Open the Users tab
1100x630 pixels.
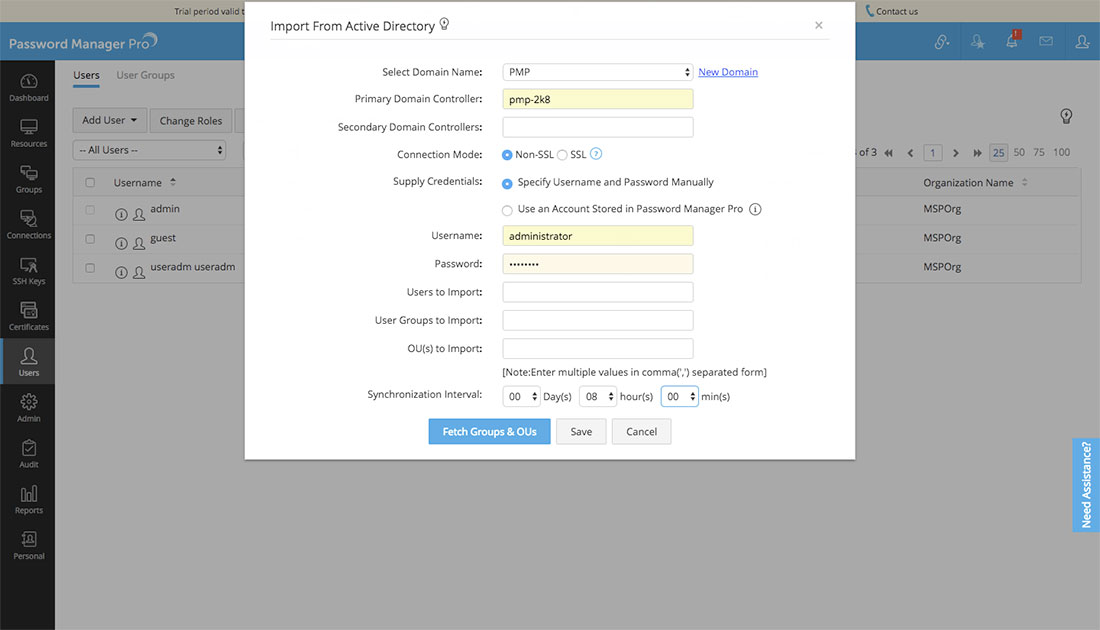click(x=86, y=75)
